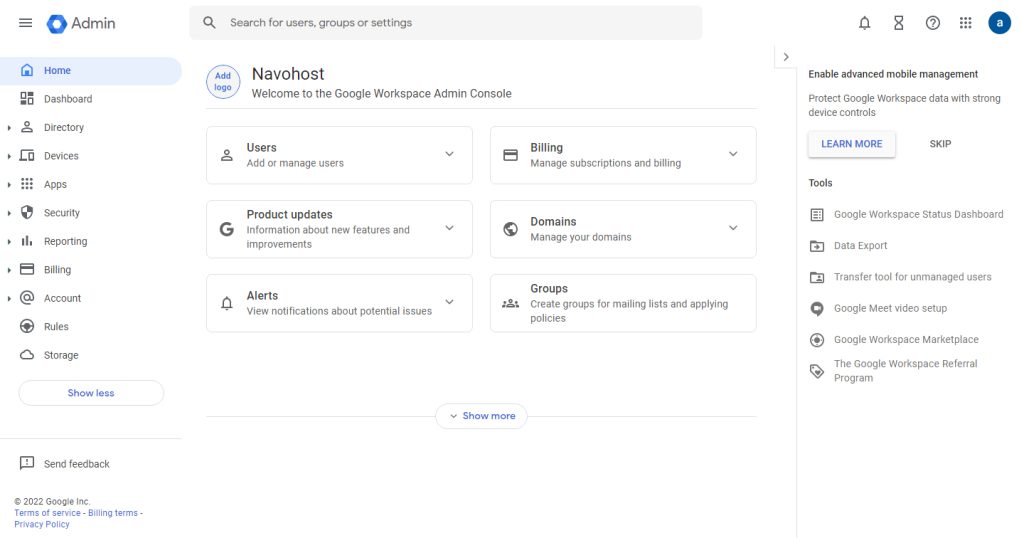
Task: Click the search magnifier icon
Action: tap(209, 23)
